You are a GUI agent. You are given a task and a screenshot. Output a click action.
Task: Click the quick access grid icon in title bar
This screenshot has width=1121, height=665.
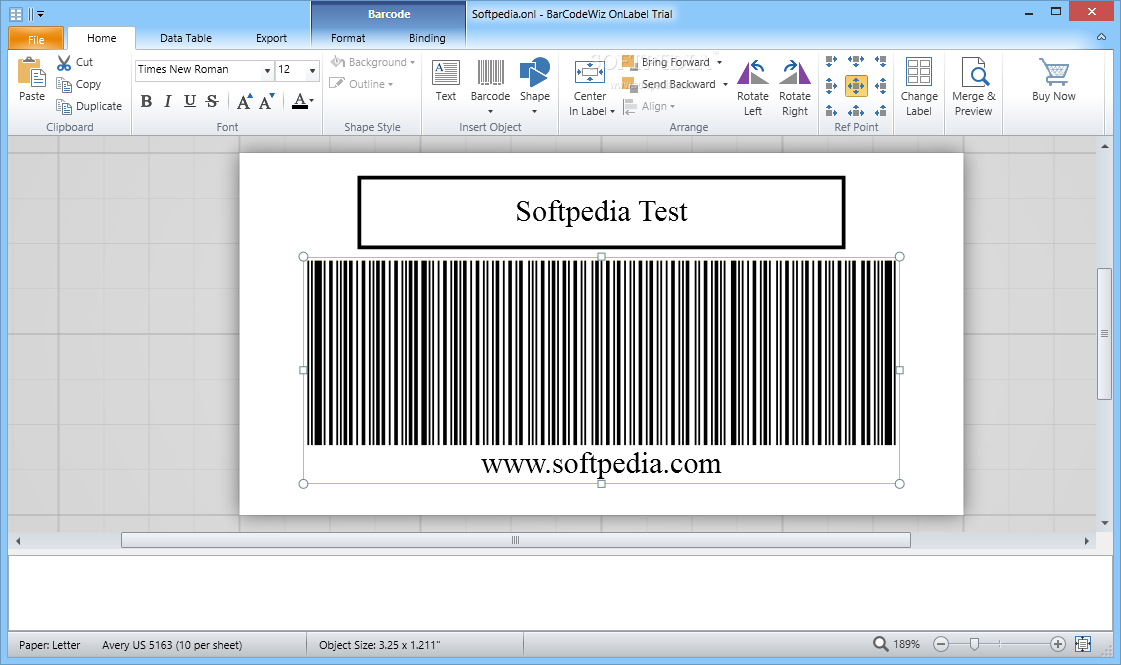tap(16, 14)
